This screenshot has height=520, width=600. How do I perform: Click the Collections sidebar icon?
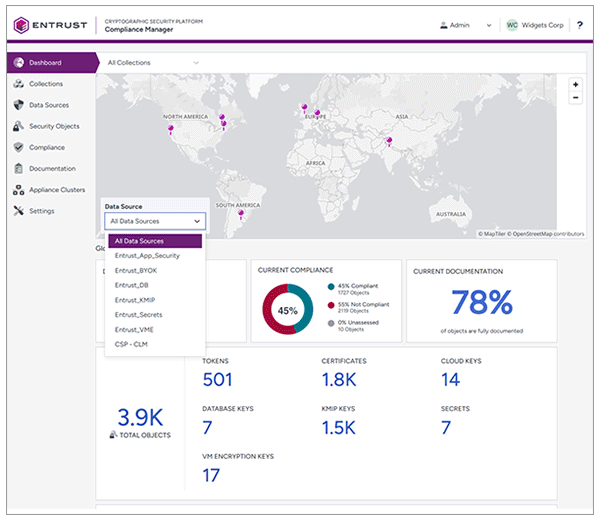(18, 84)
